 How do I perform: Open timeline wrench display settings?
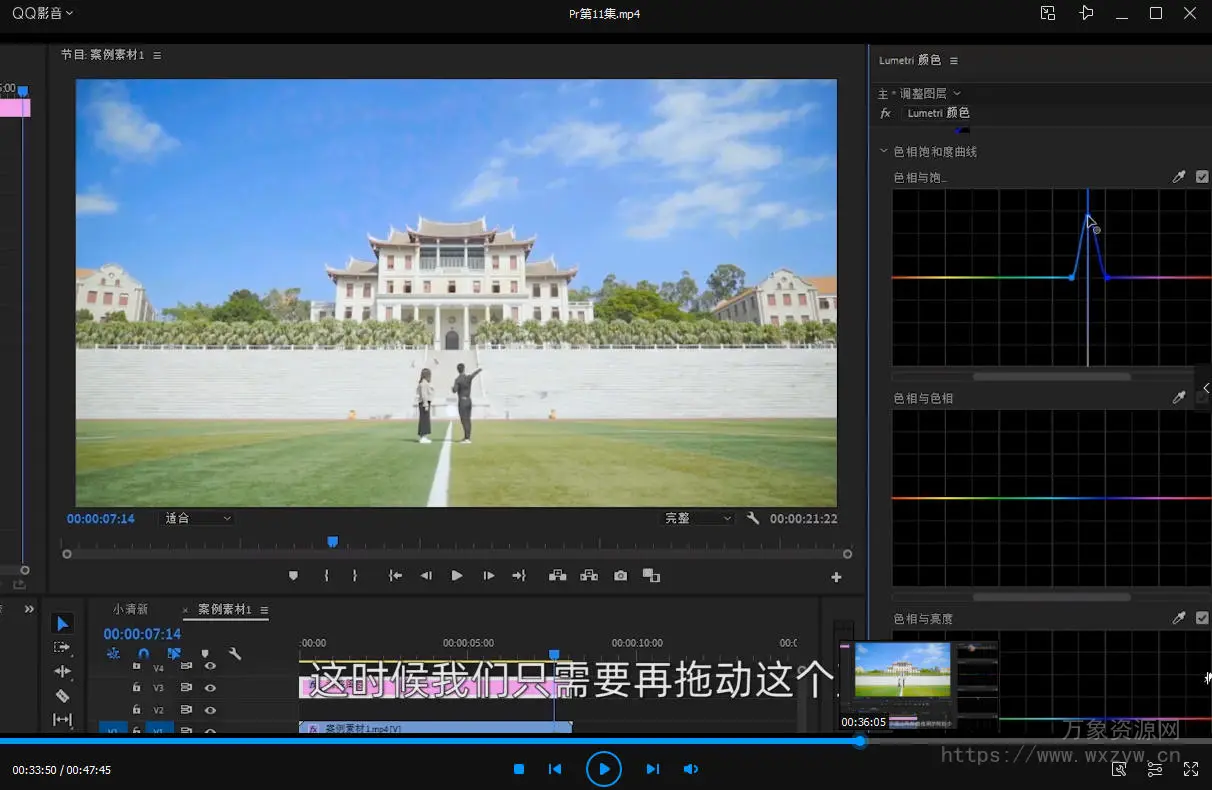point(235,654)
